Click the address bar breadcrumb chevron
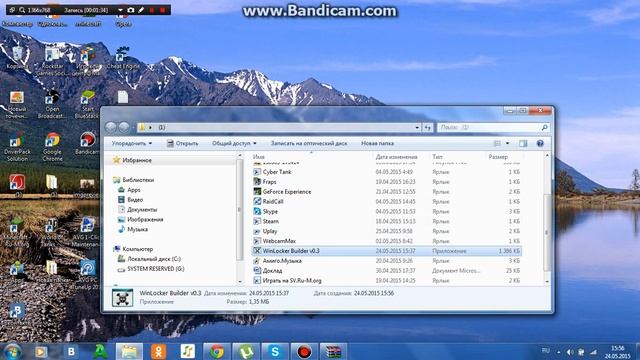Screen dimensions: 640x360 pyautogui.click(x=151, y=127)
